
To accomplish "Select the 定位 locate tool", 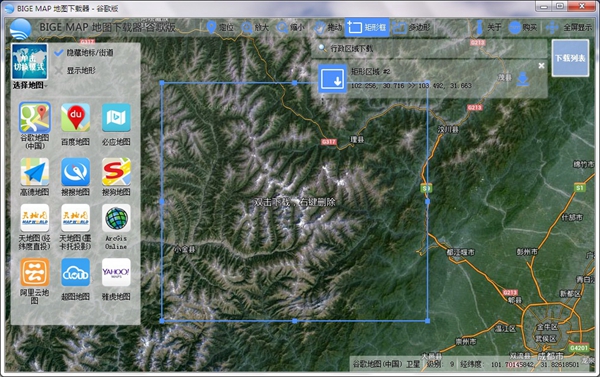I will (x=220, y=27).
